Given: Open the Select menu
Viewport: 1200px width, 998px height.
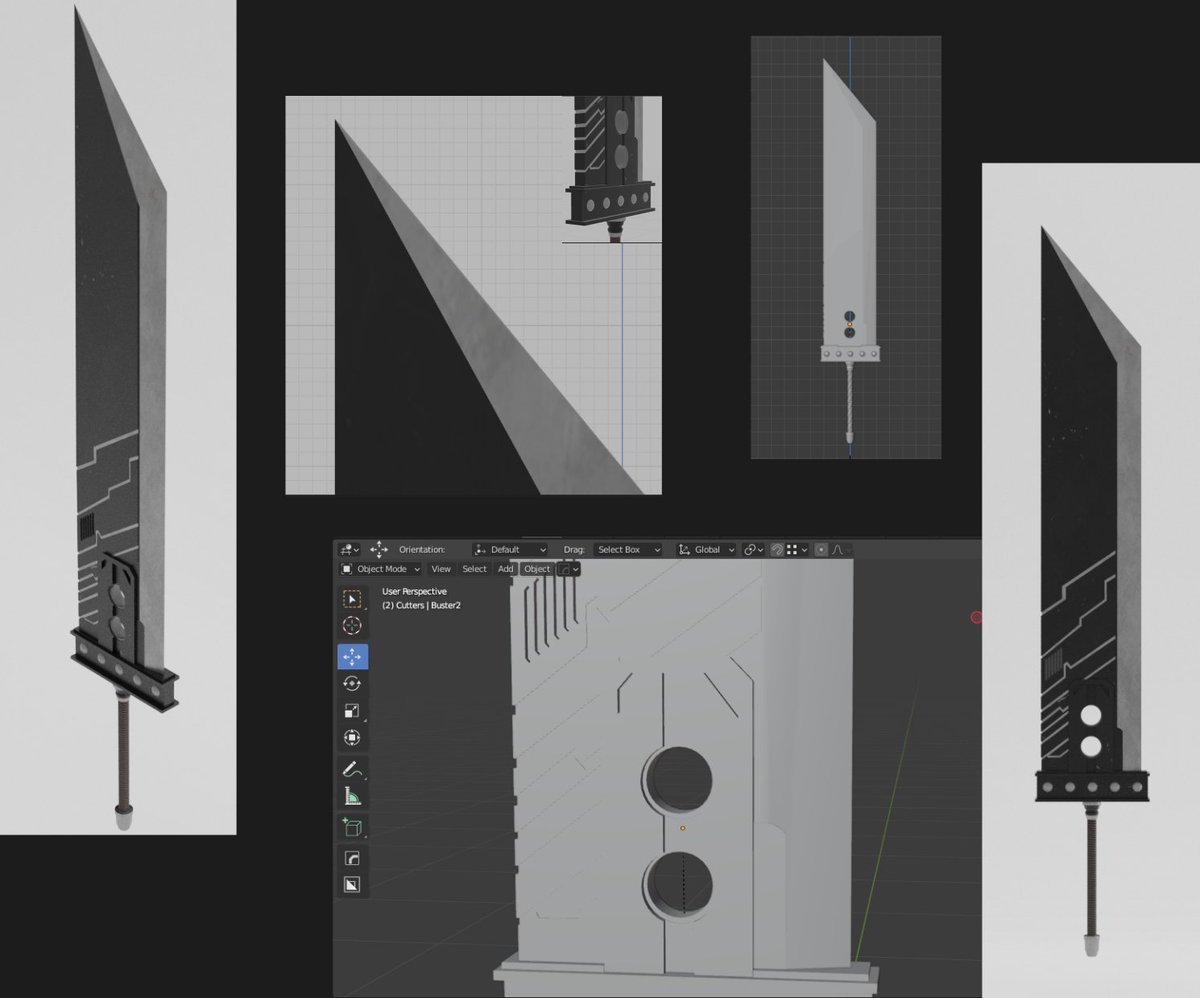Looking at the screenshot, I should click(474, 569).
